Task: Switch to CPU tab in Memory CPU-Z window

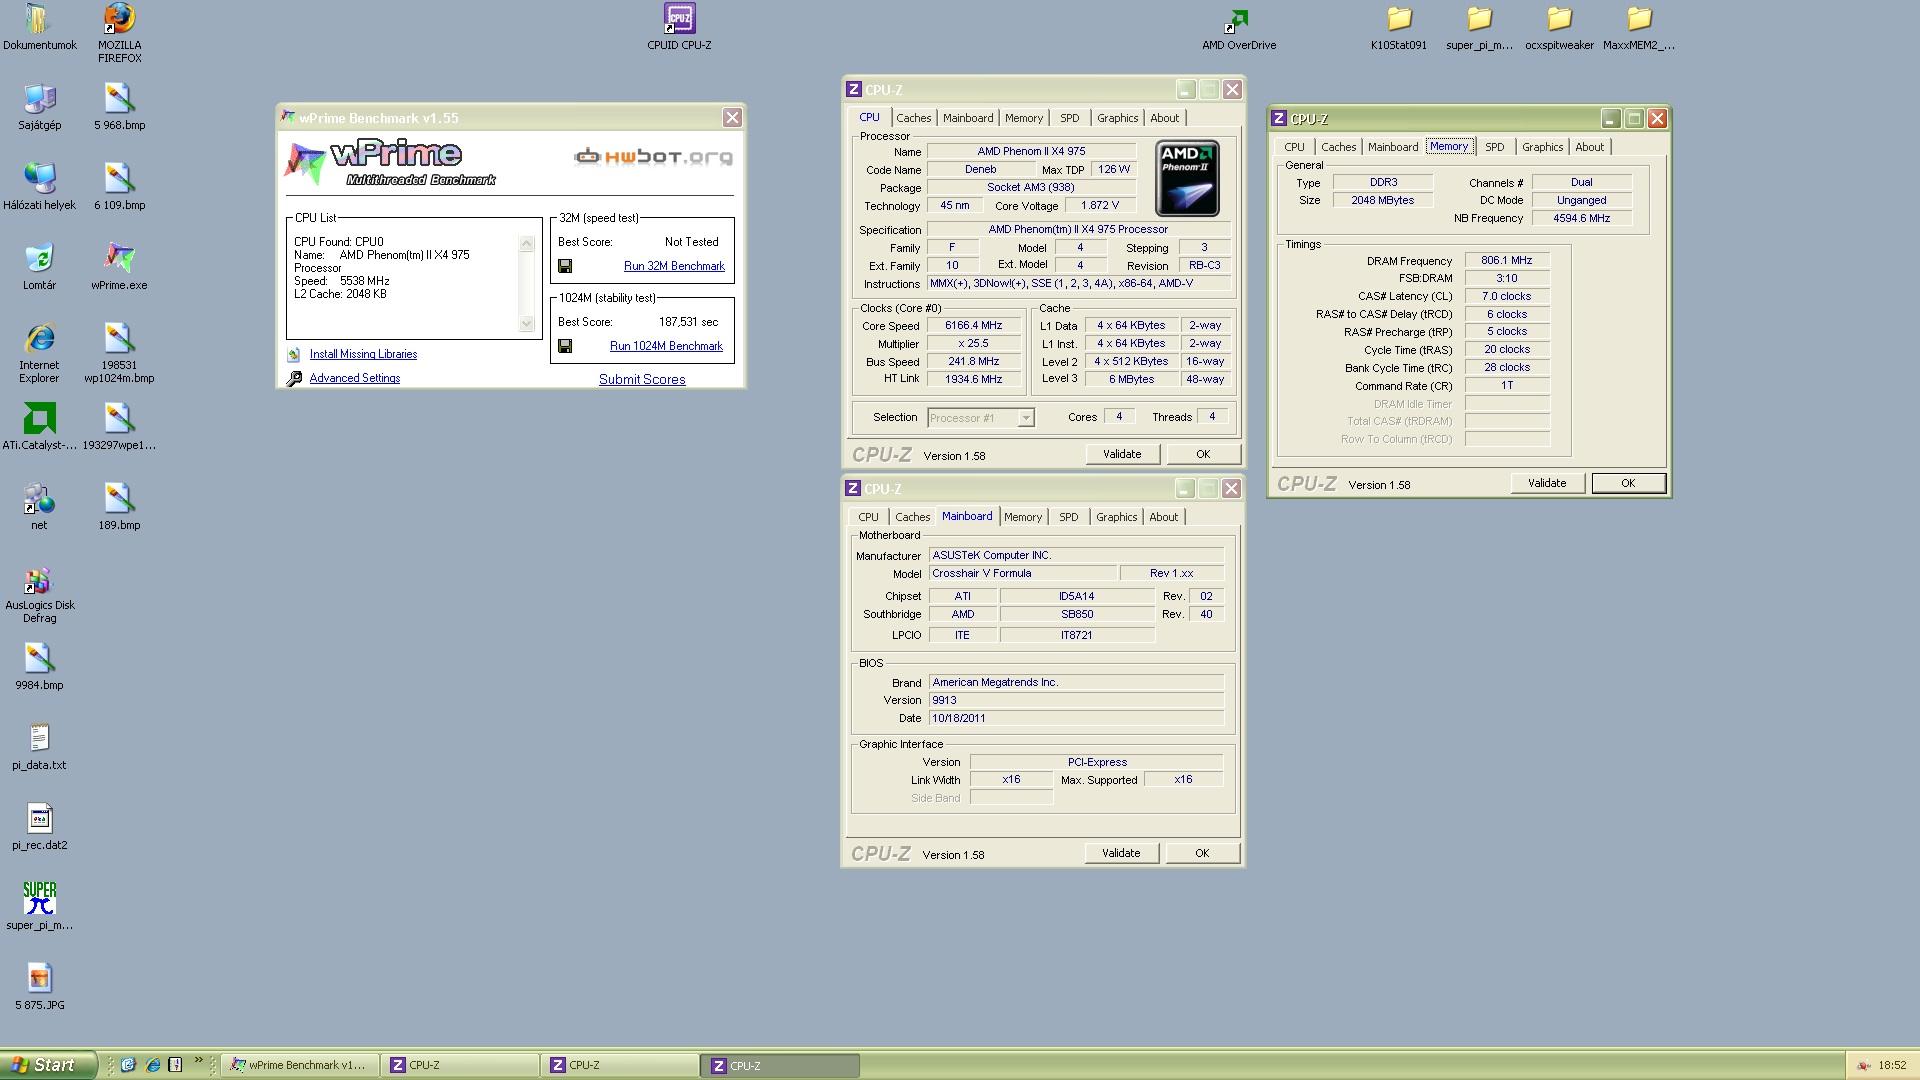Action: point(1294,147)
